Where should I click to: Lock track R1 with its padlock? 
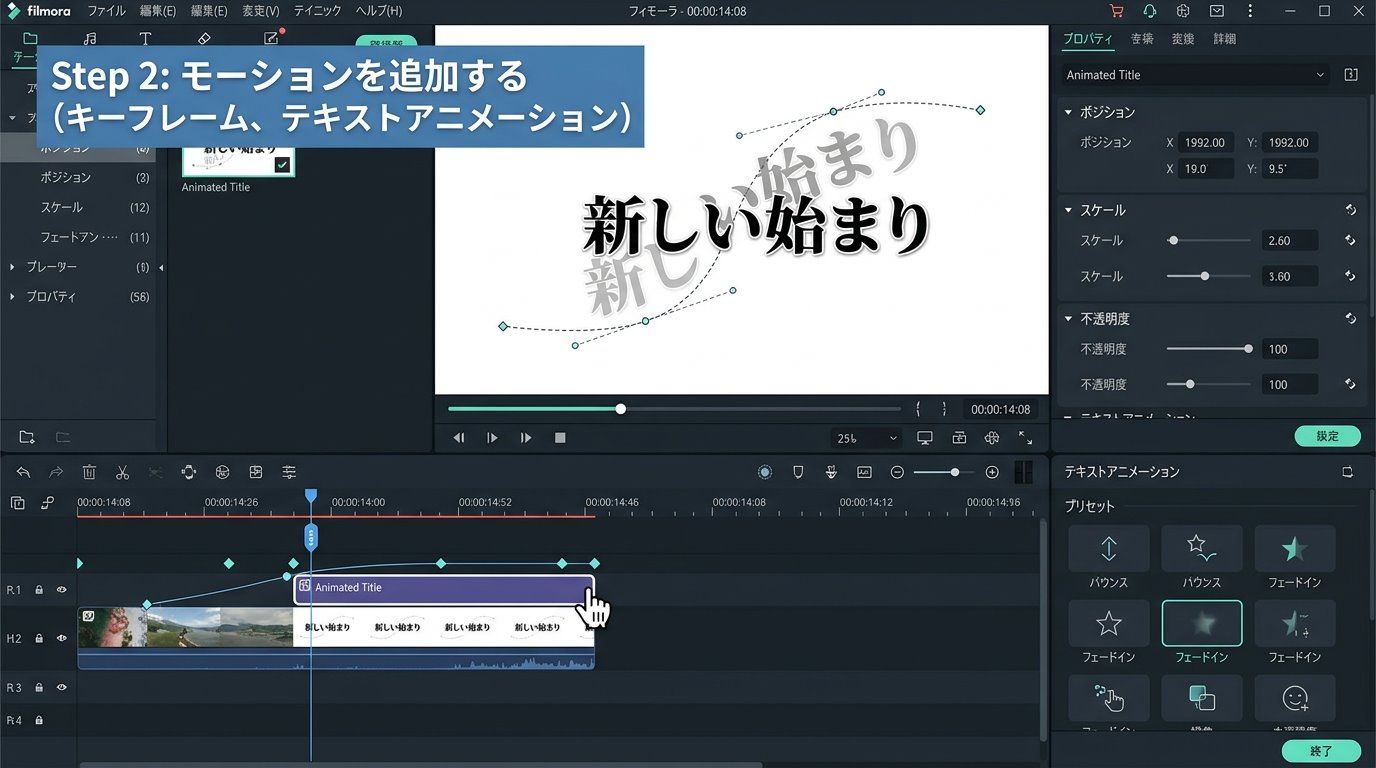click(39, 590)
